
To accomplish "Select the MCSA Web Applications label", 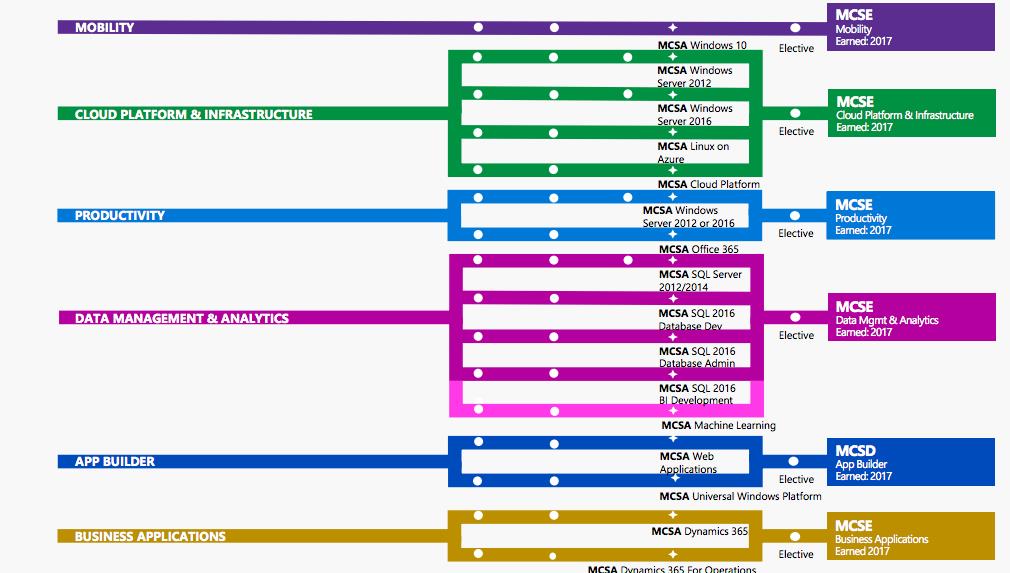I will coord(688,462).
